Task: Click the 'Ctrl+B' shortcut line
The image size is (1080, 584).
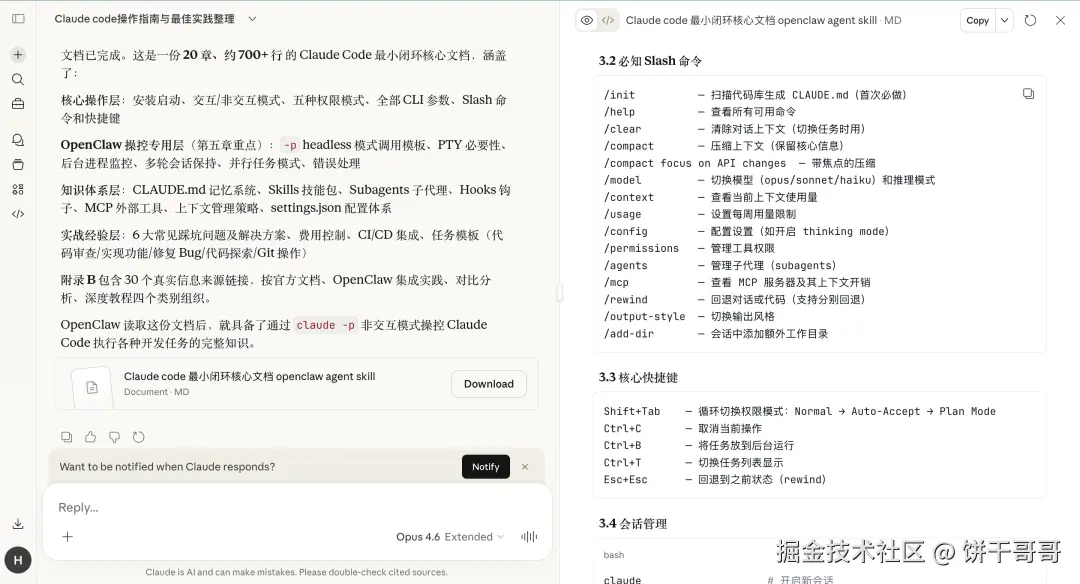Action: tap(698, 446)
